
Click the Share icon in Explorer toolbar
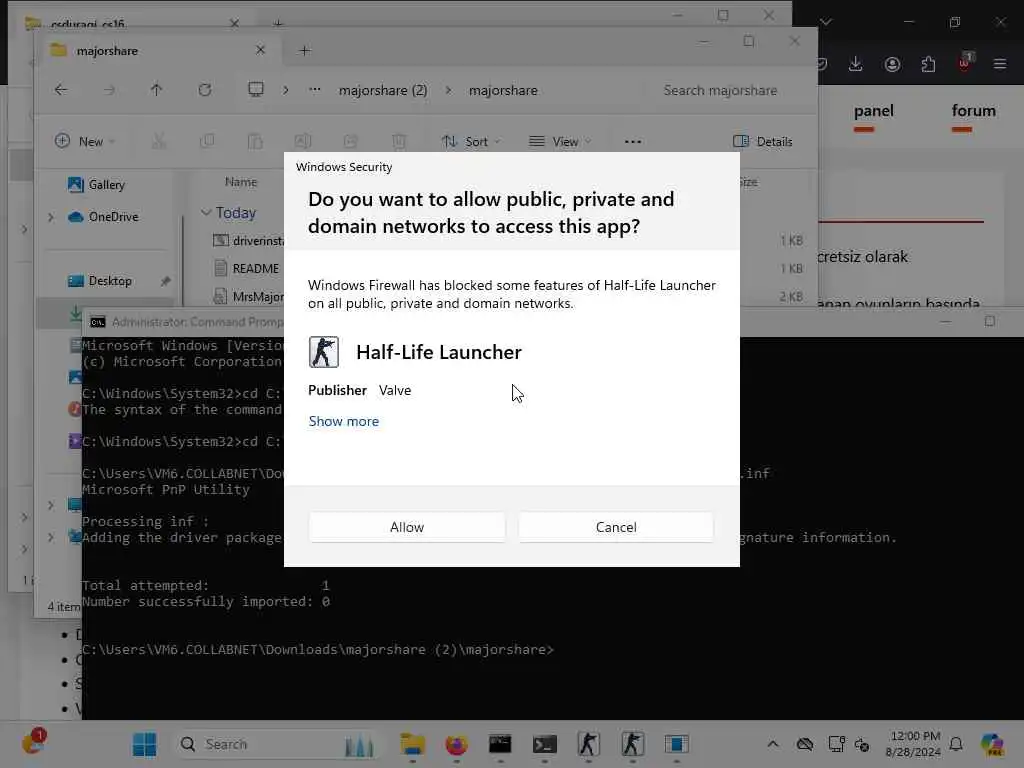(x=351, y=141)
